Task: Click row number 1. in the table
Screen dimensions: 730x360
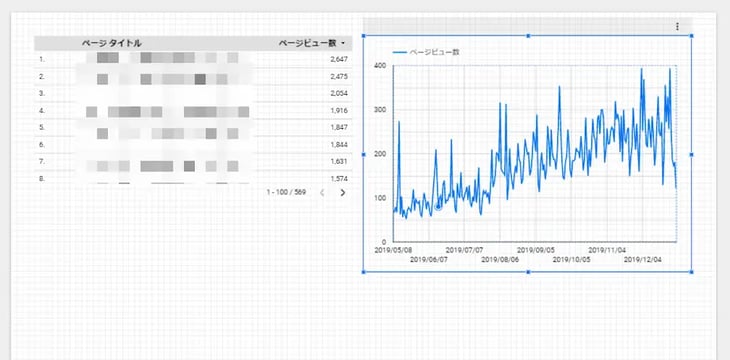Action: [42, 59]
